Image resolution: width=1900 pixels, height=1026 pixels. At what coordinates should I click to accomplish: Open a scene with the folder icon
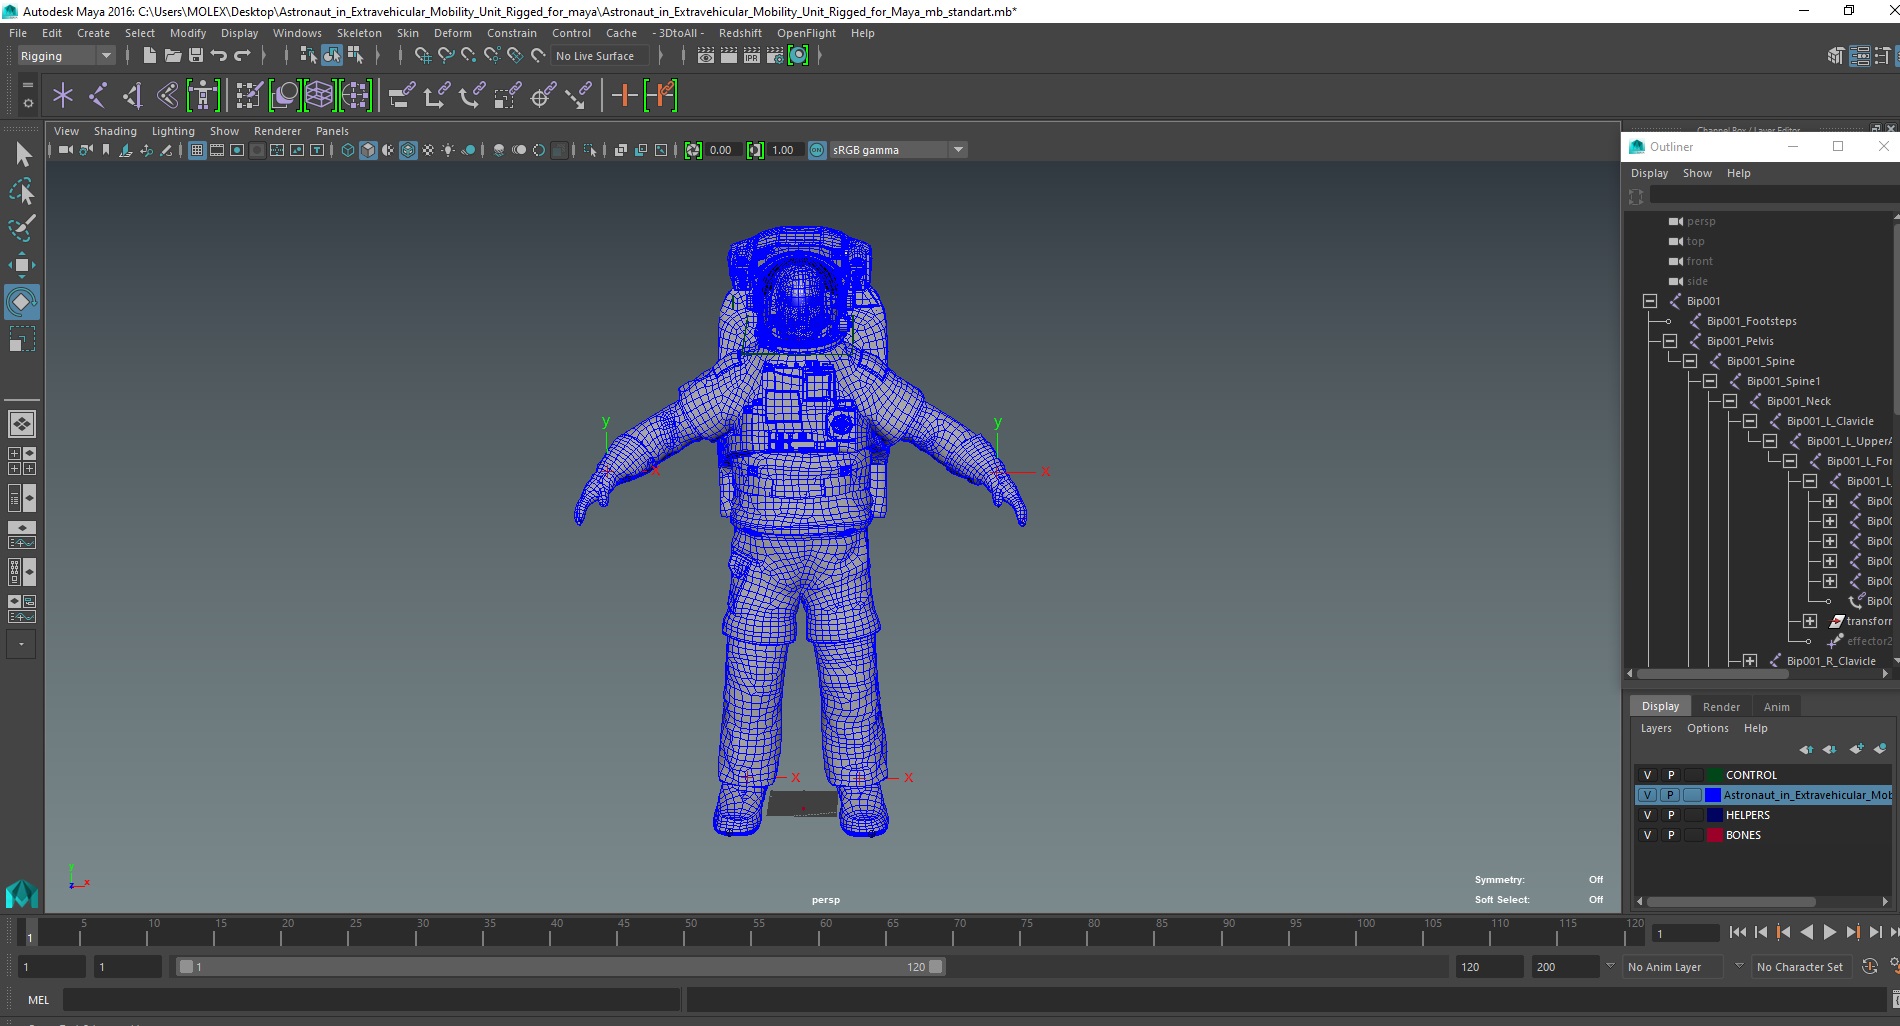coord(173,56)
